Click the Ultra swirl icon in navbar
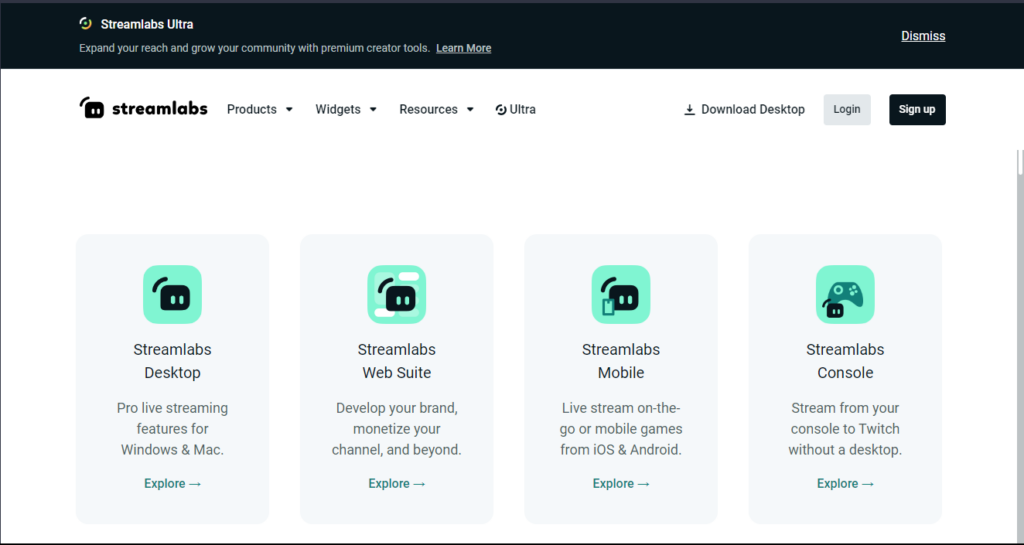This screenshot has height=545, width=1024. 501,110
